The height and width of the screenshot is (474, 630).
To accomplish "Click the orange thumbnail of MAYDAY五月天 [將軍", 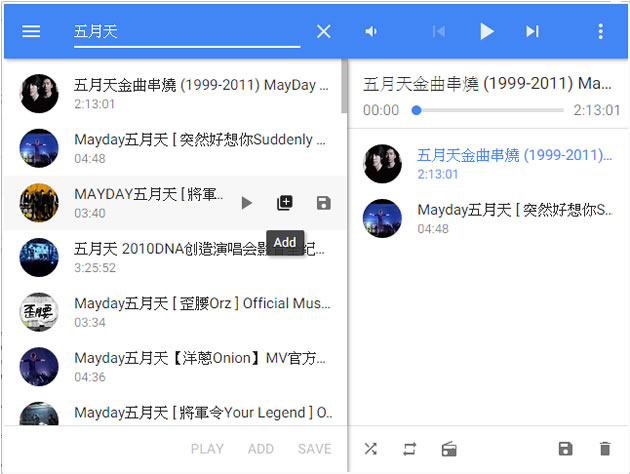I will coord(39,203).
